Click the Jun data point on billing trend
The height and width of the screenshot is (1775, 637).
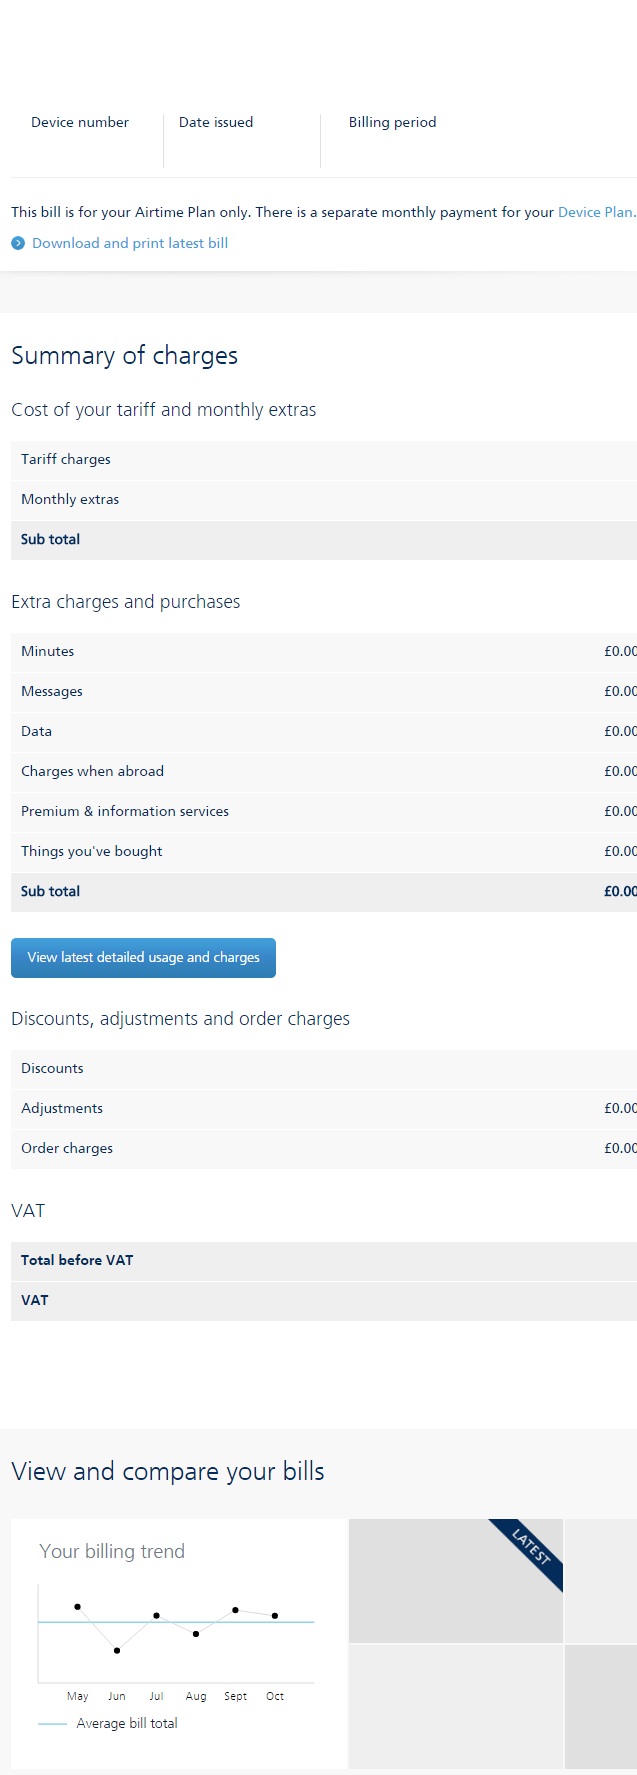pos(117,1650)
